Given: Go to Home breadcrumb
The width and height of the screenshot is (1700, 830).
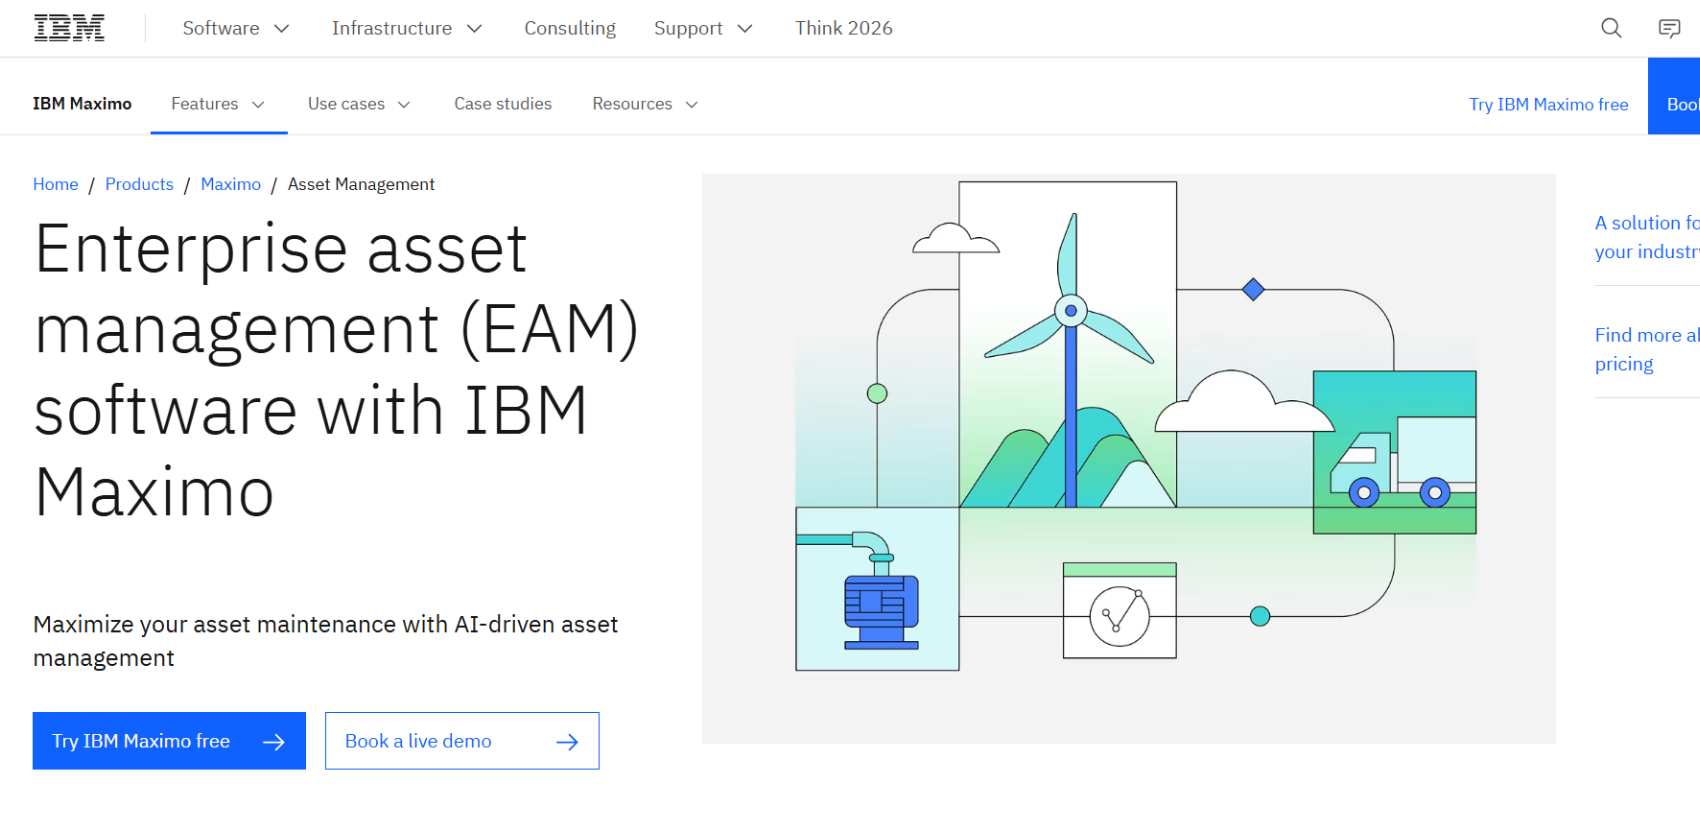Looking at the screenshot, I should [56, 184].
